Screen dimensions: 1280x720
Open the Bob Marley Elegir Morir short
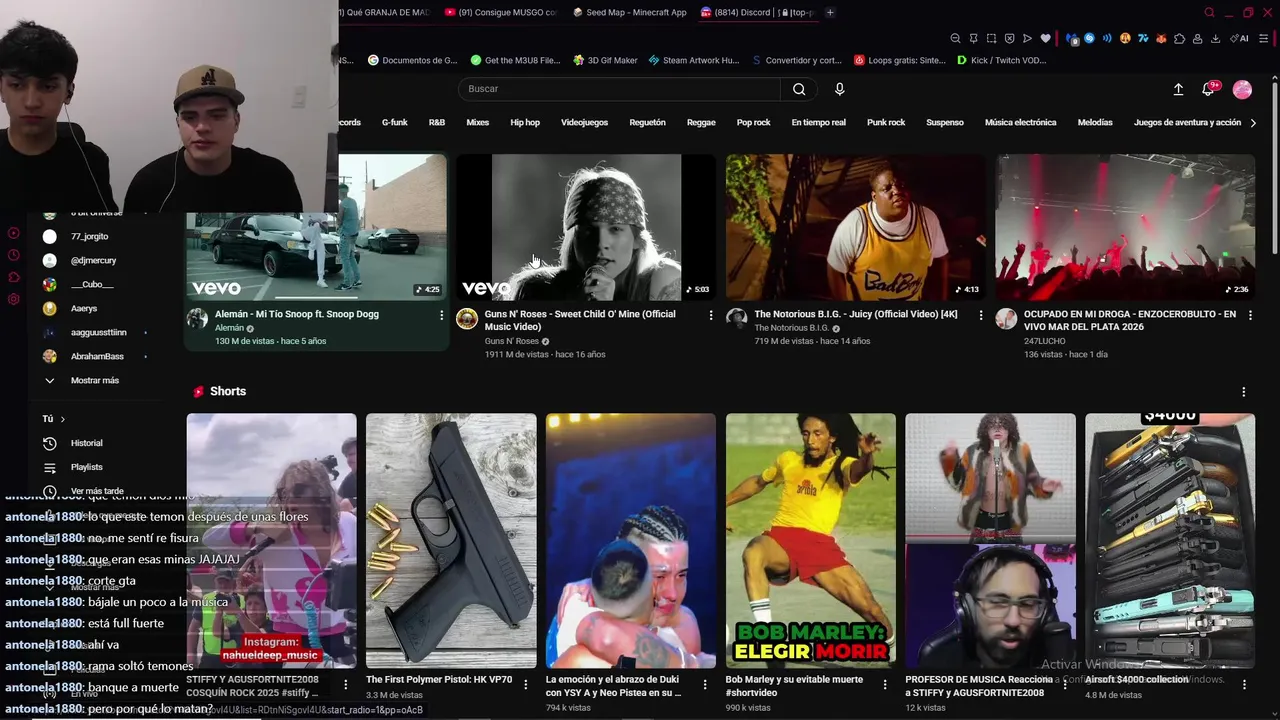point(811,540)
